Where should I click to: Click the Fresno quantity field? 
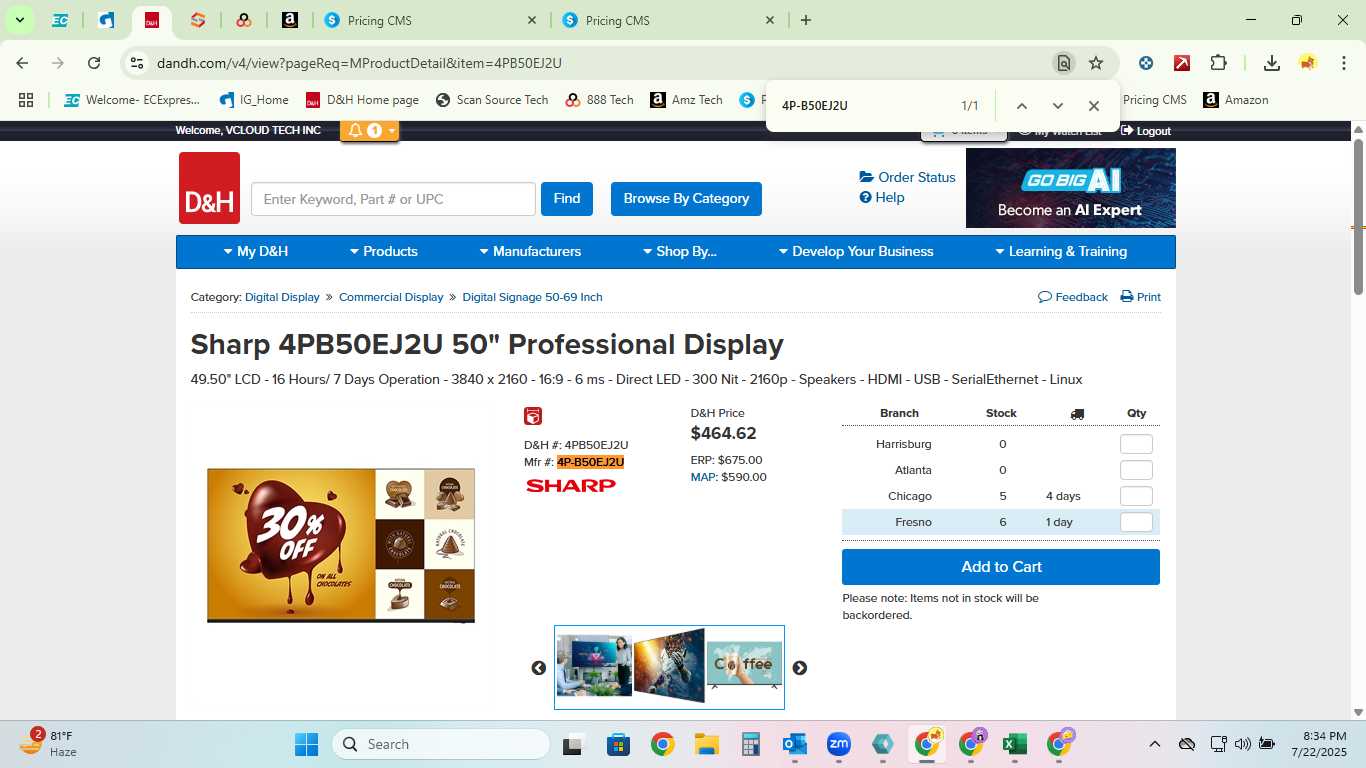(x=1136, y=522)
